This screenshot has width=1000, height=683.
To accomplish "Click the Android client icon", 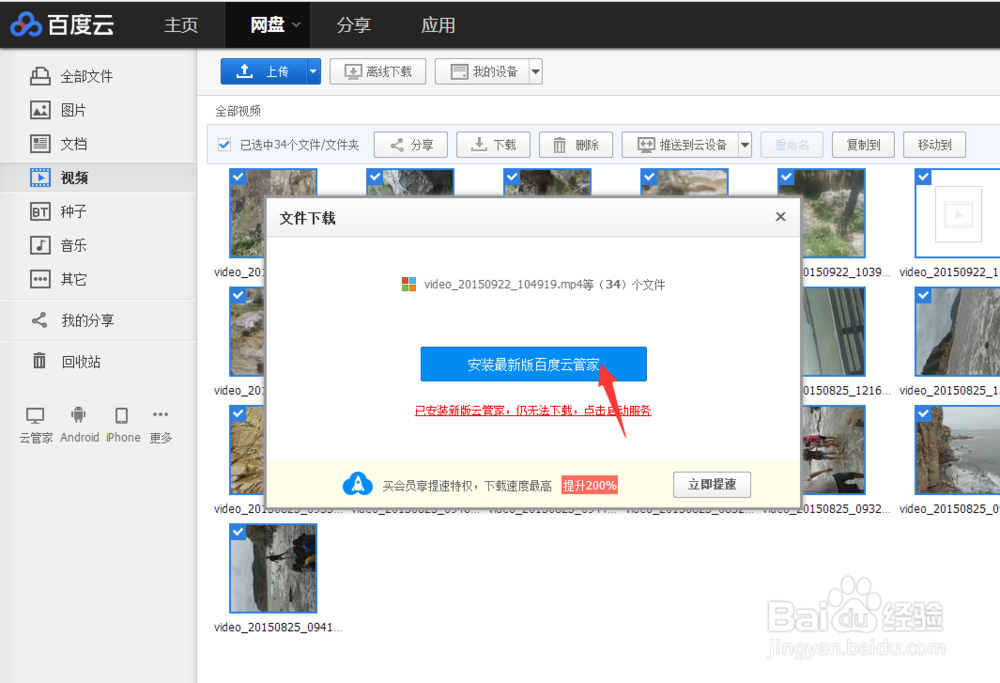I will point(78,415).
